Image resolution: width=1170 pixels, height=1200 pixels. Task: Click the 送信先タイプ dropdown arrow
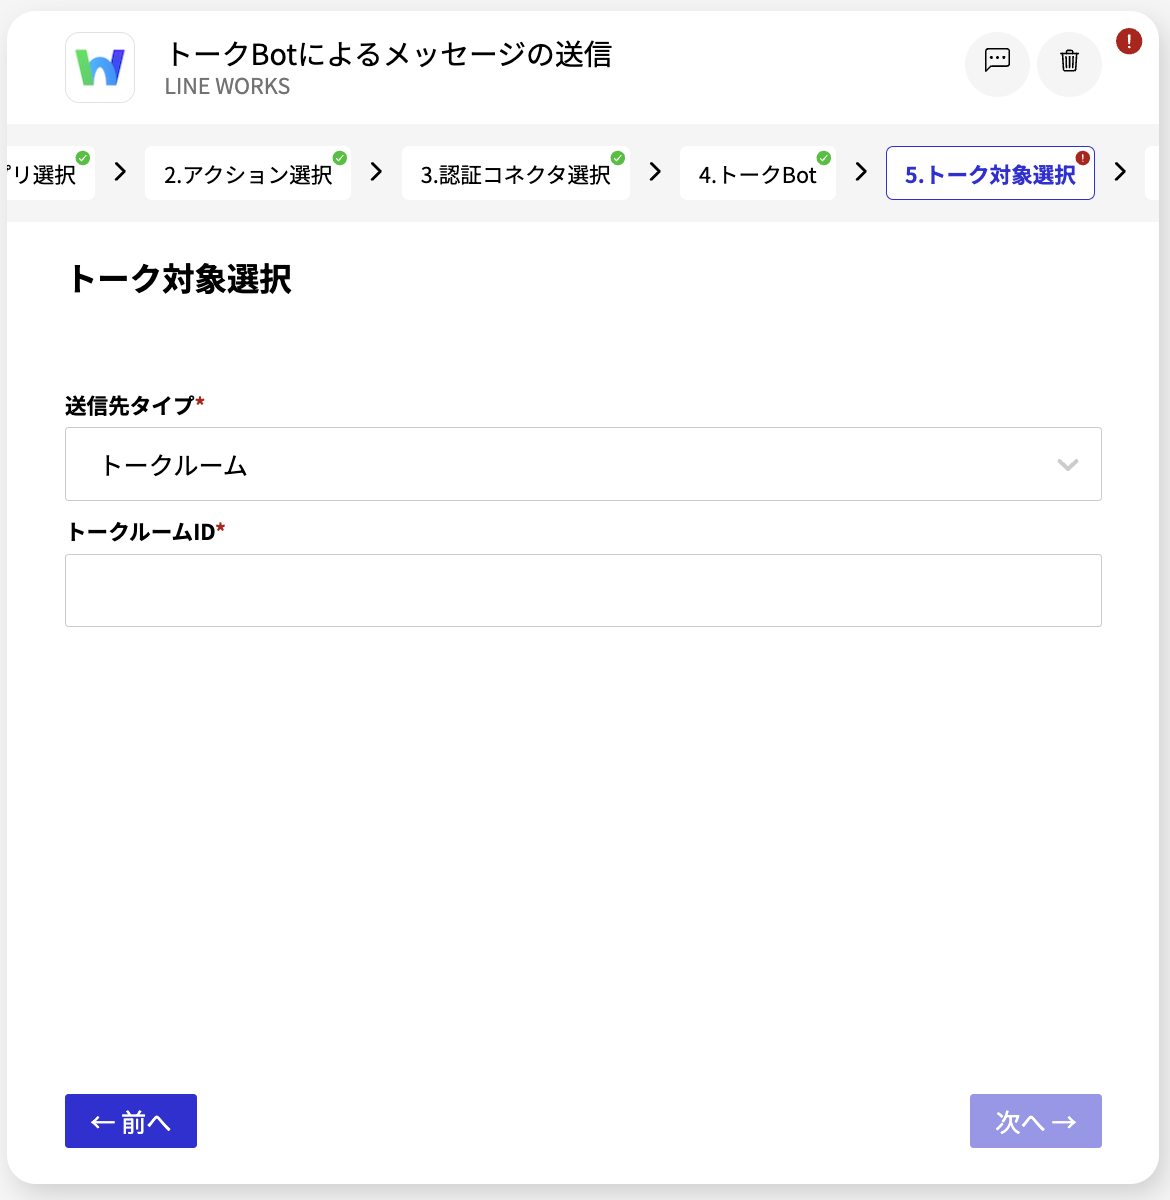pyautogui.click(x=1068, y=465)
